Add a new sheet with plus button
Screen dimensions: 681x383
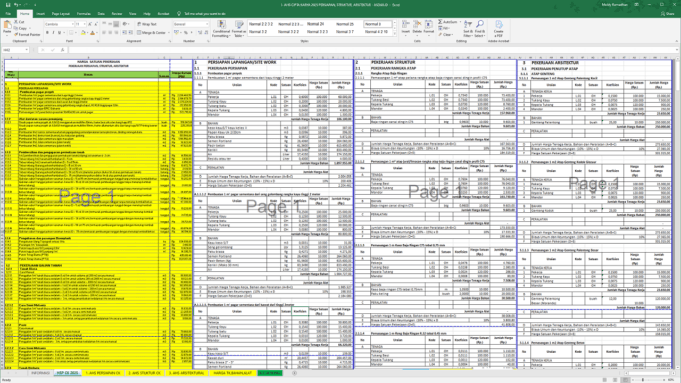coord(294,373)
